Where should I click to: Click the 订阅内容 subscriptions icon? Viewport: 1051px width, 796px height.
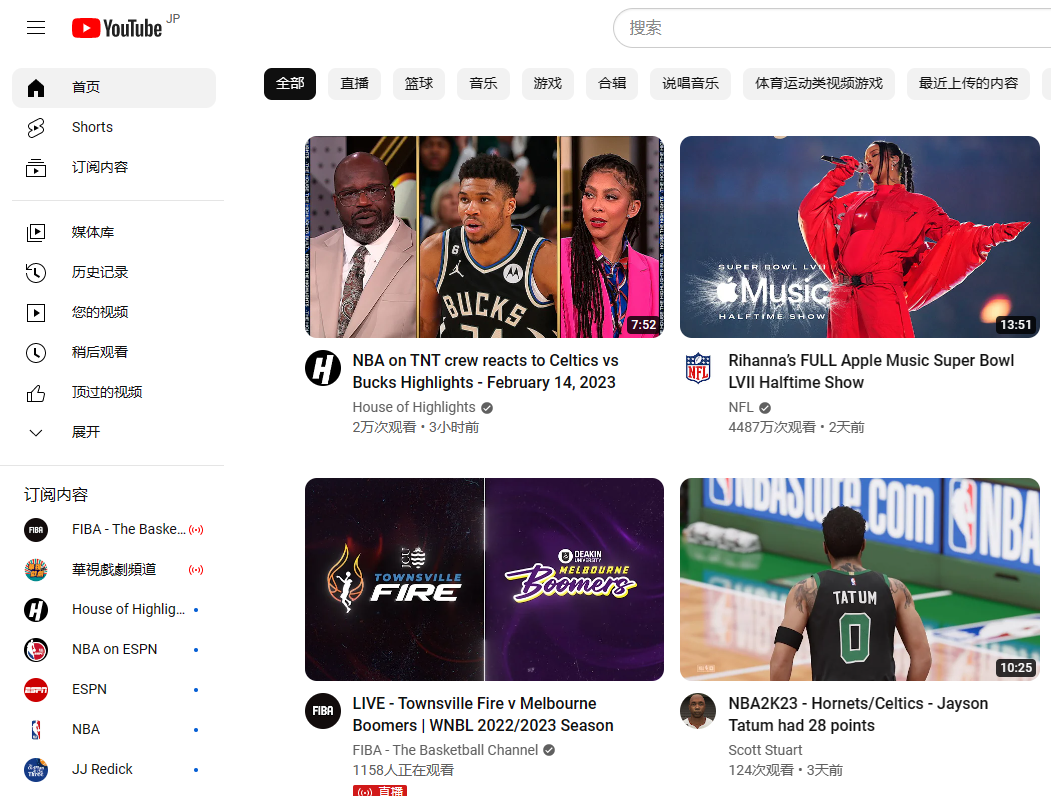(x=36, y=168)
